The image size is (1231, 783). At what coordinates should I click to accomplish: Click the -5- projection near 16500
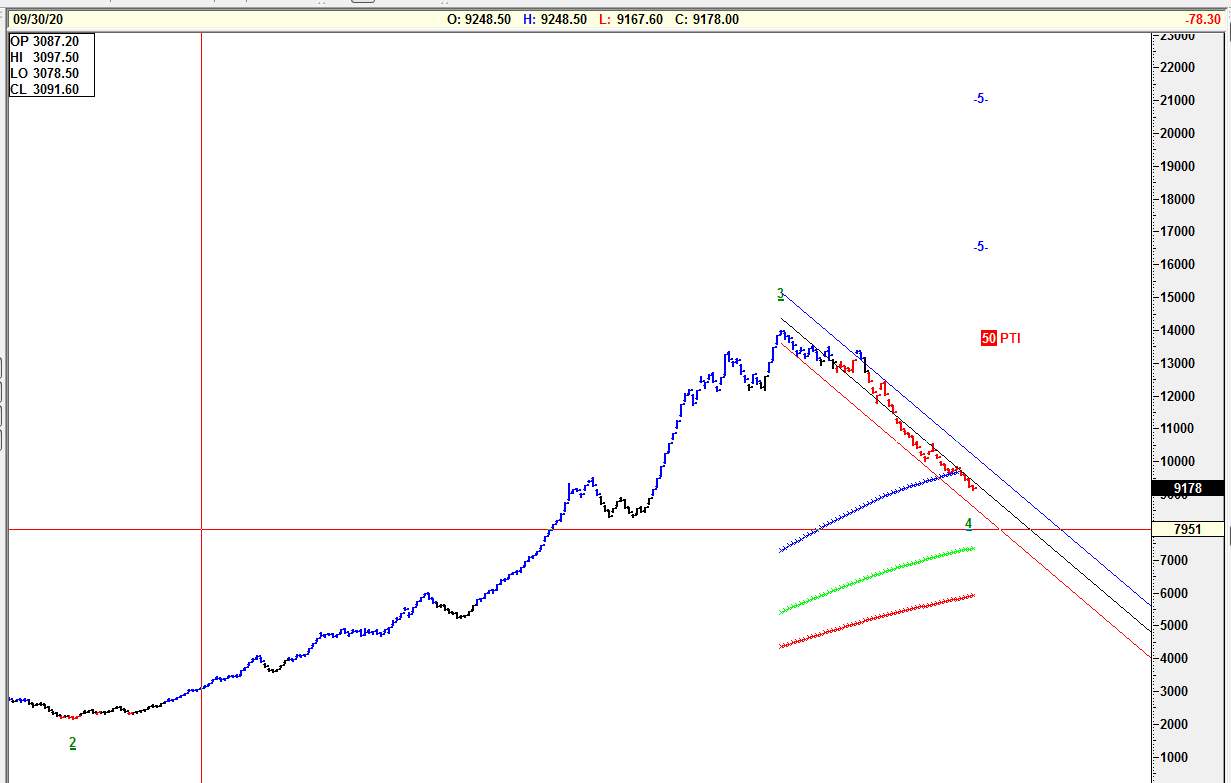click(980, 246)
